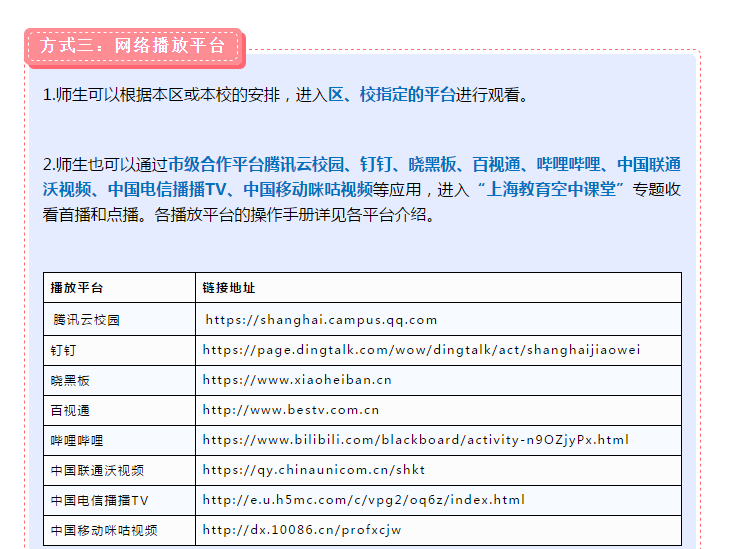
Task: Open the www.xiaoheiban.cn URL
Action: pos(297,380)
